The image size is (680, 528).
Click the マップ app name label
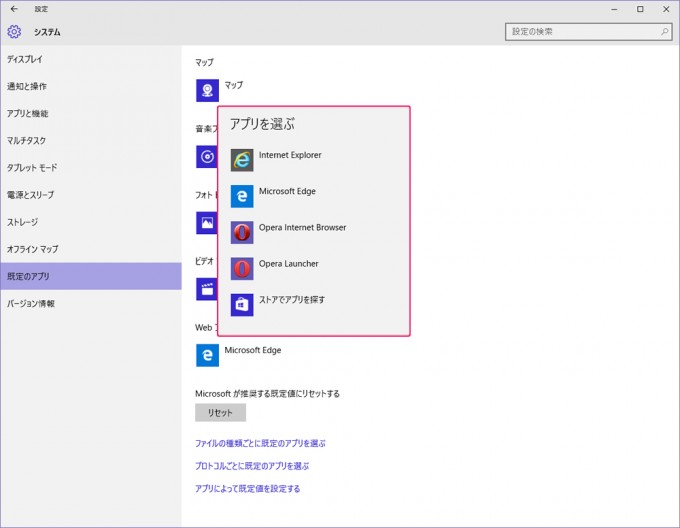point(234,85)
